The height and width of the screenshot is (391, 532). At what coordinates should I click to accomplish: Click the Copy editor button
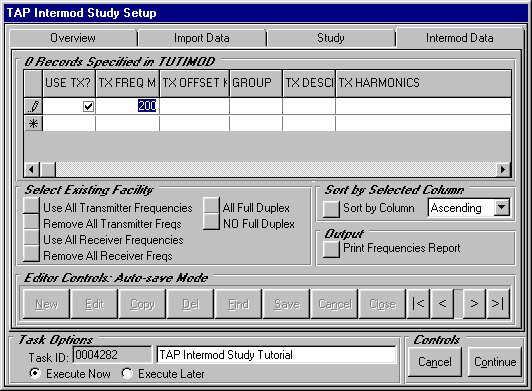[142, 303]
